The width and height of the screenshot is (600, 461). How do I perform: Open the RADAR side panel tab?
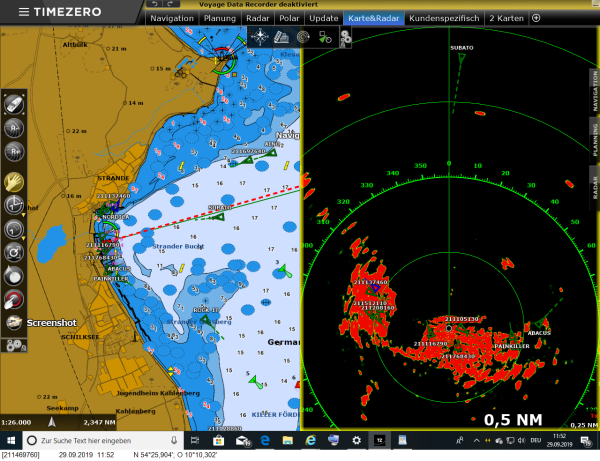[595, 187]
